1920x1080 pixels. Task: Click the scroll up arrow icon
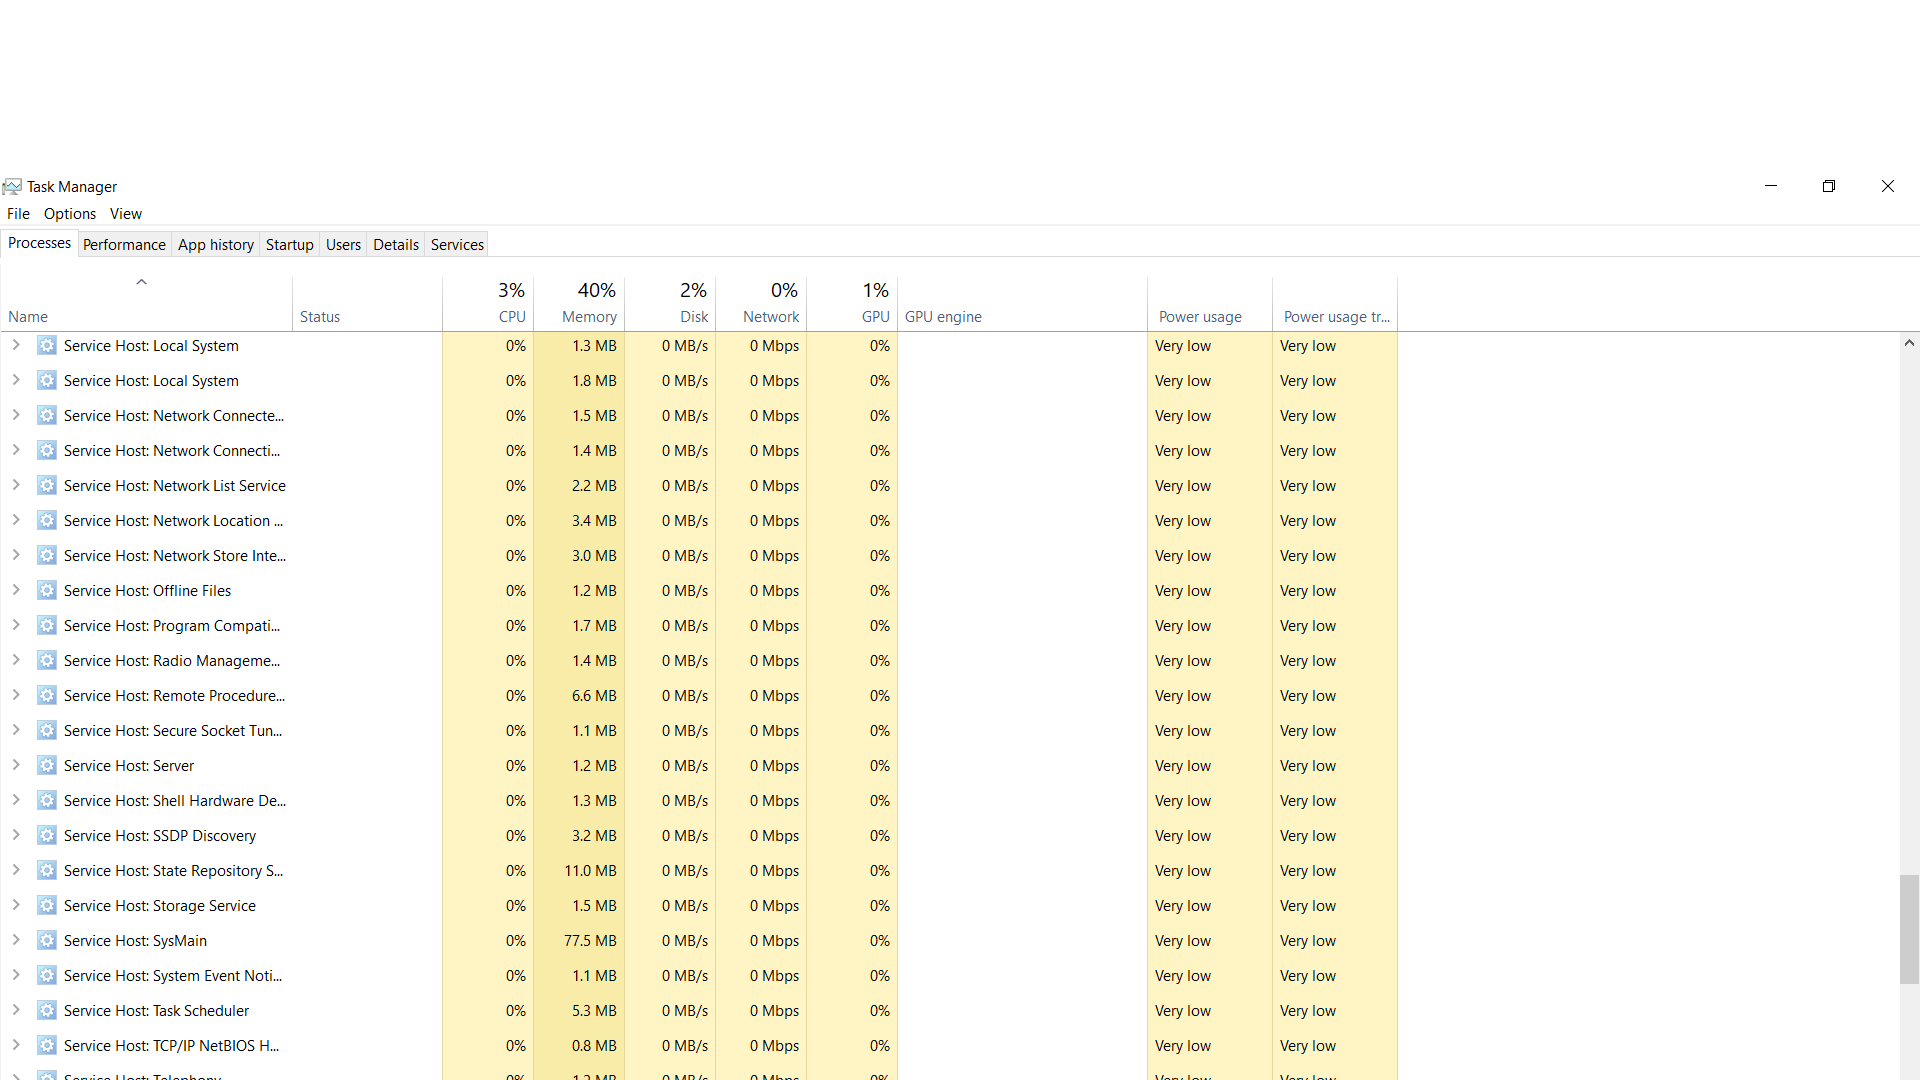pyautogui.click(x=1909, y=343)
